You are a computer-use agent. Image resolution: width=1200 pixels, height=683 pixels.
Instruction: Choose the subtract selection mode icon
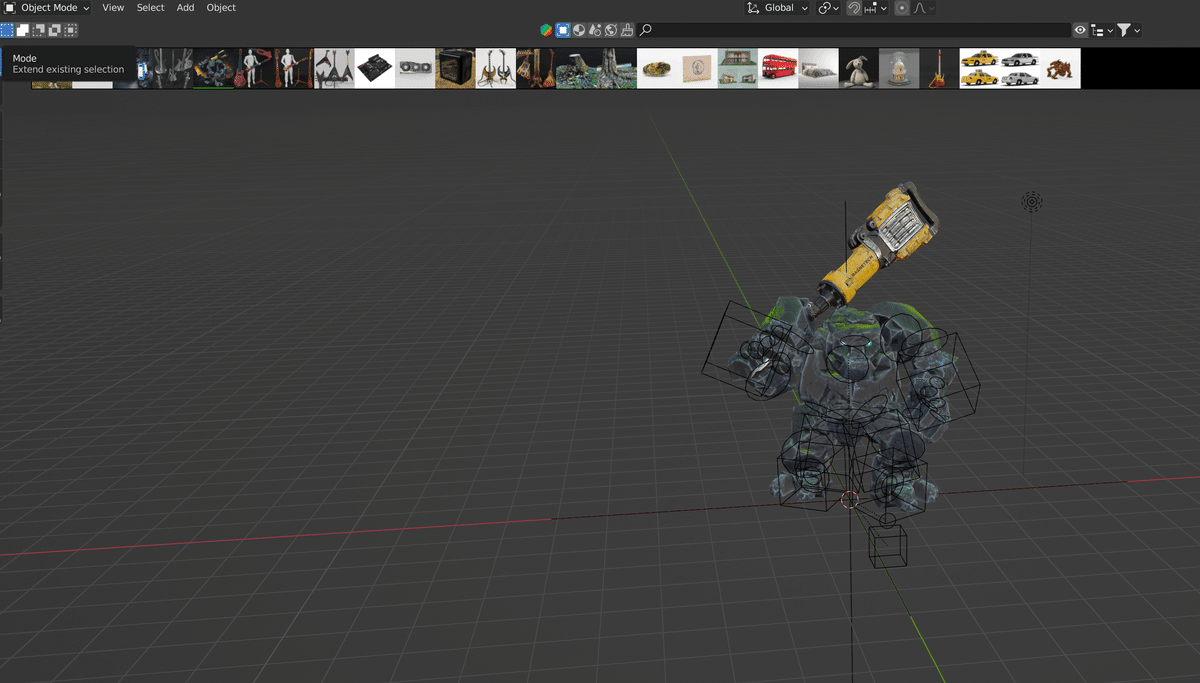coord(39,30)
